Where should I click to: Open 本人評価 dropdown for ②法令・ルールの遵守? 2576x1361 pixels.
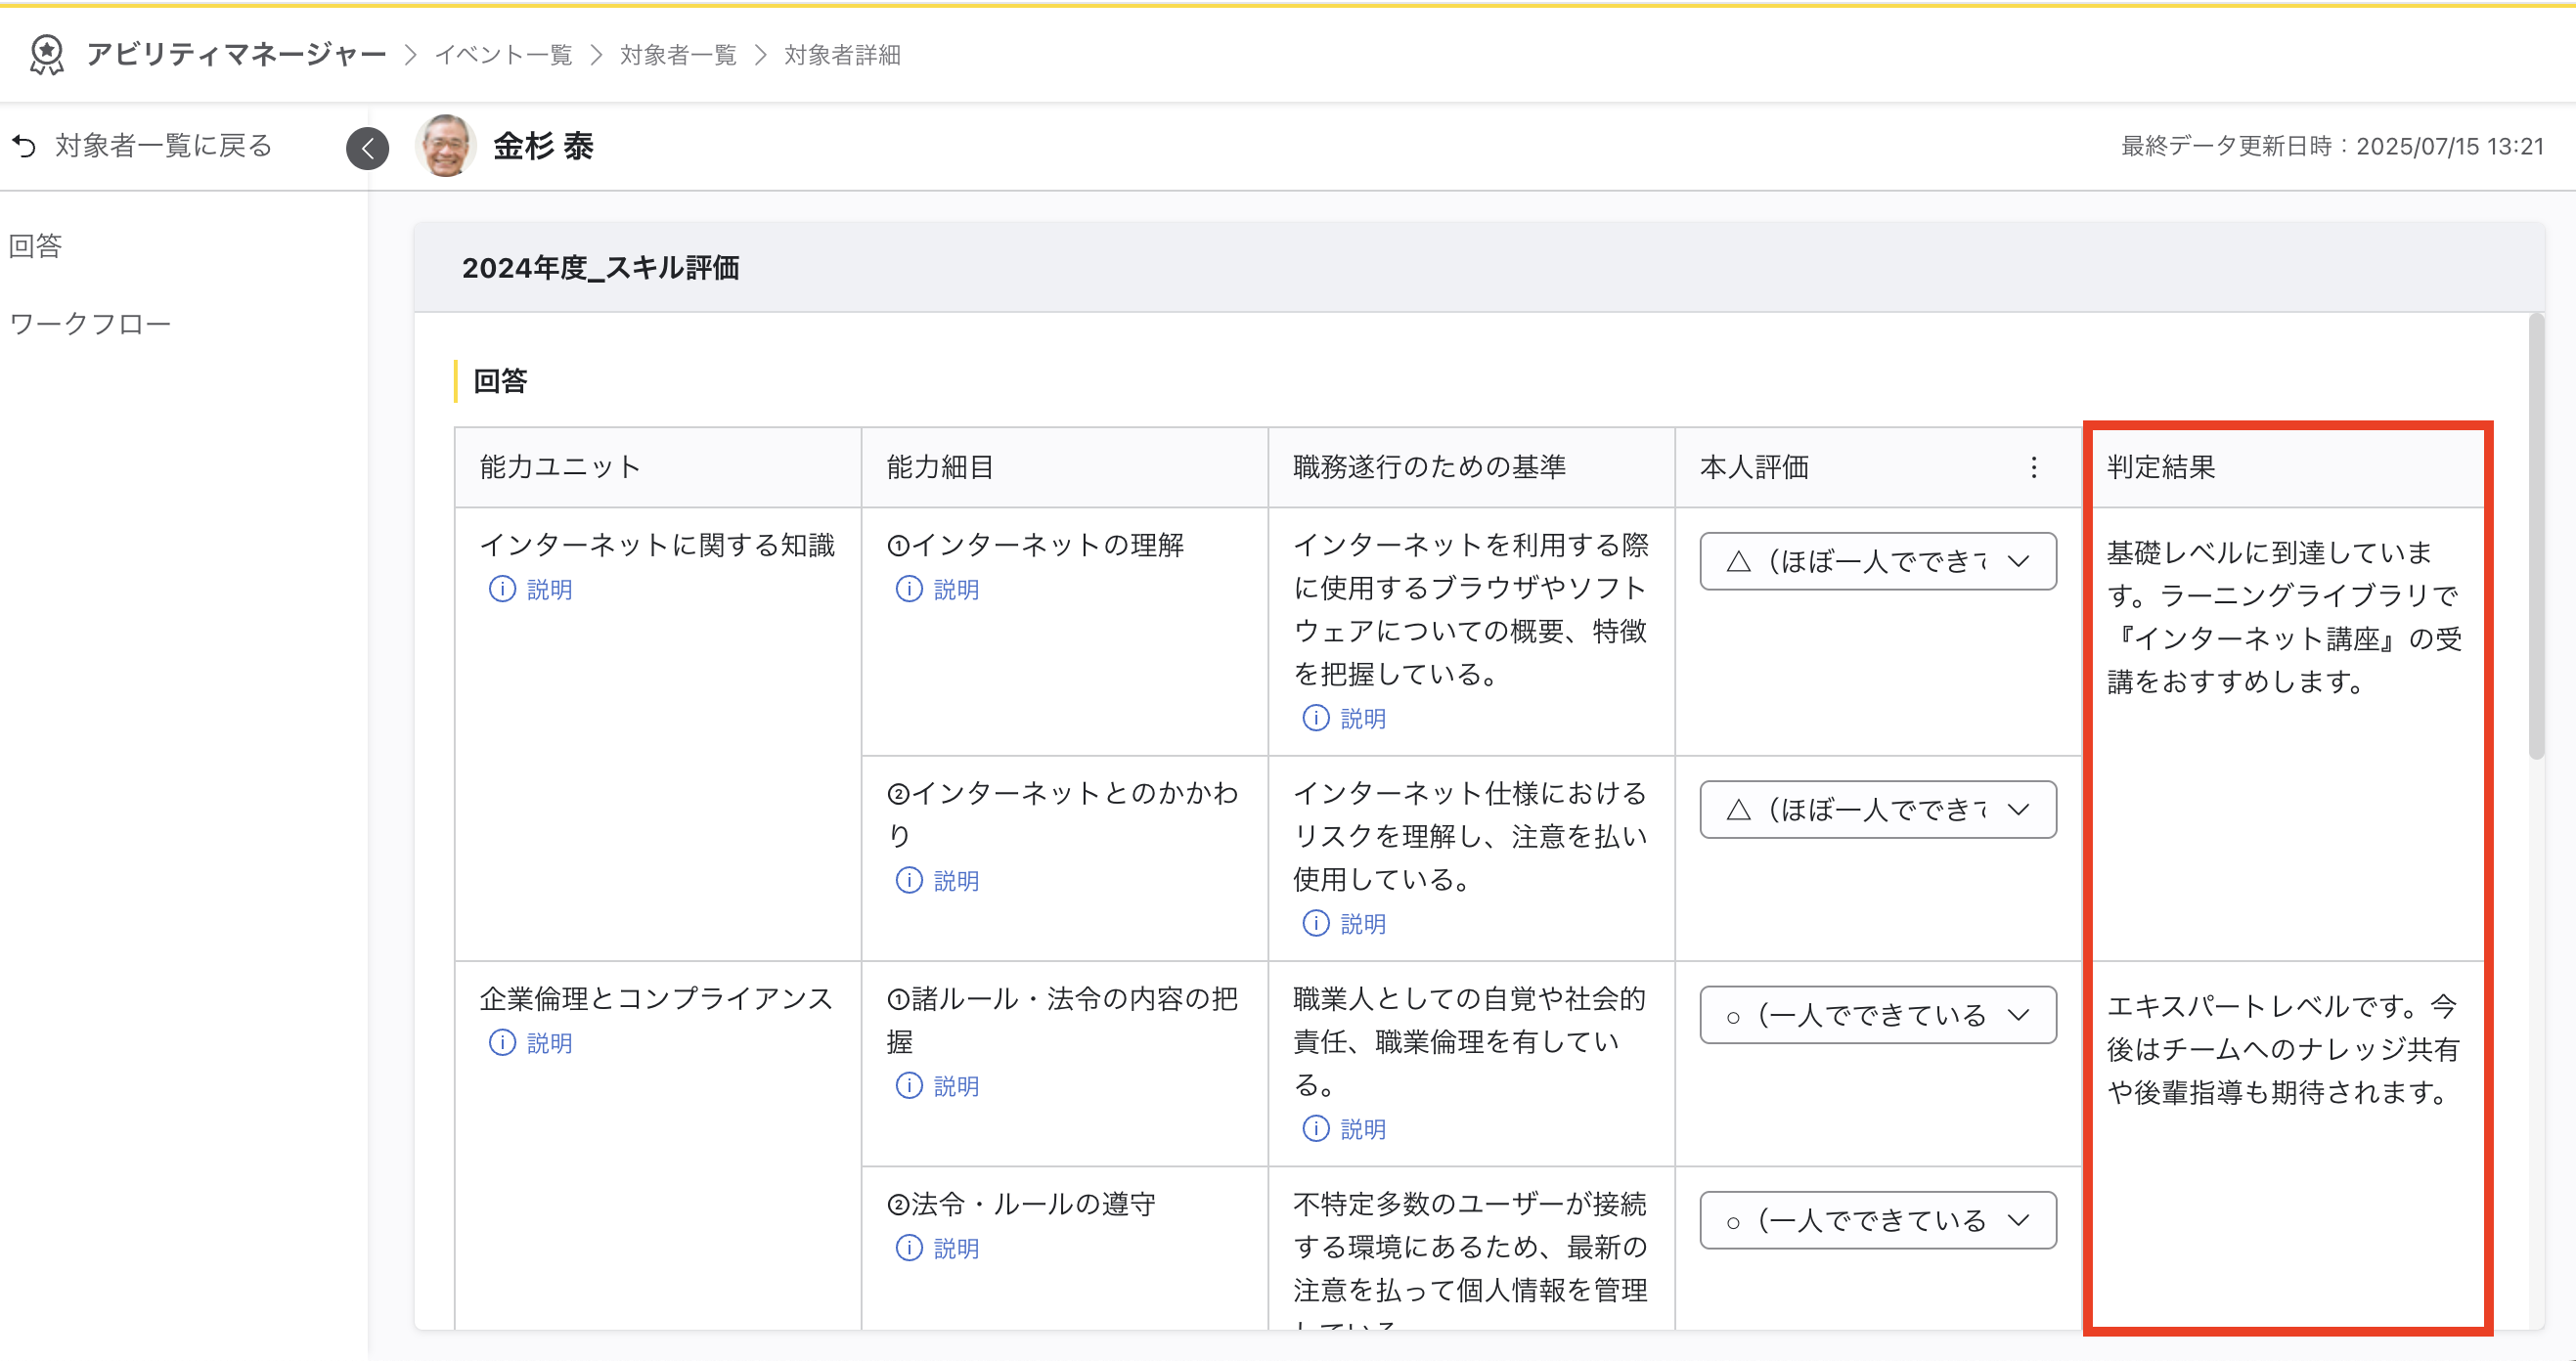click(x=1877, y=1220)
